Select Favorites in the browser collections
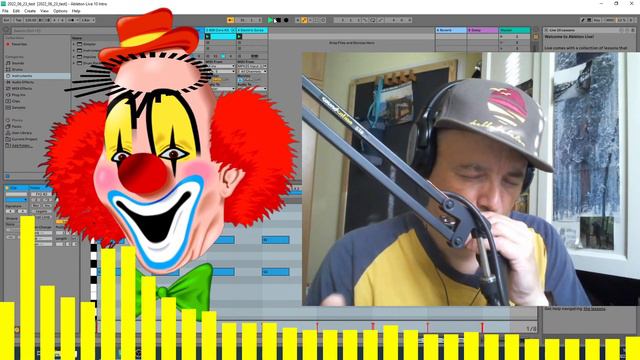The width and height of the screenshot is (640, 360). [19, 44]
